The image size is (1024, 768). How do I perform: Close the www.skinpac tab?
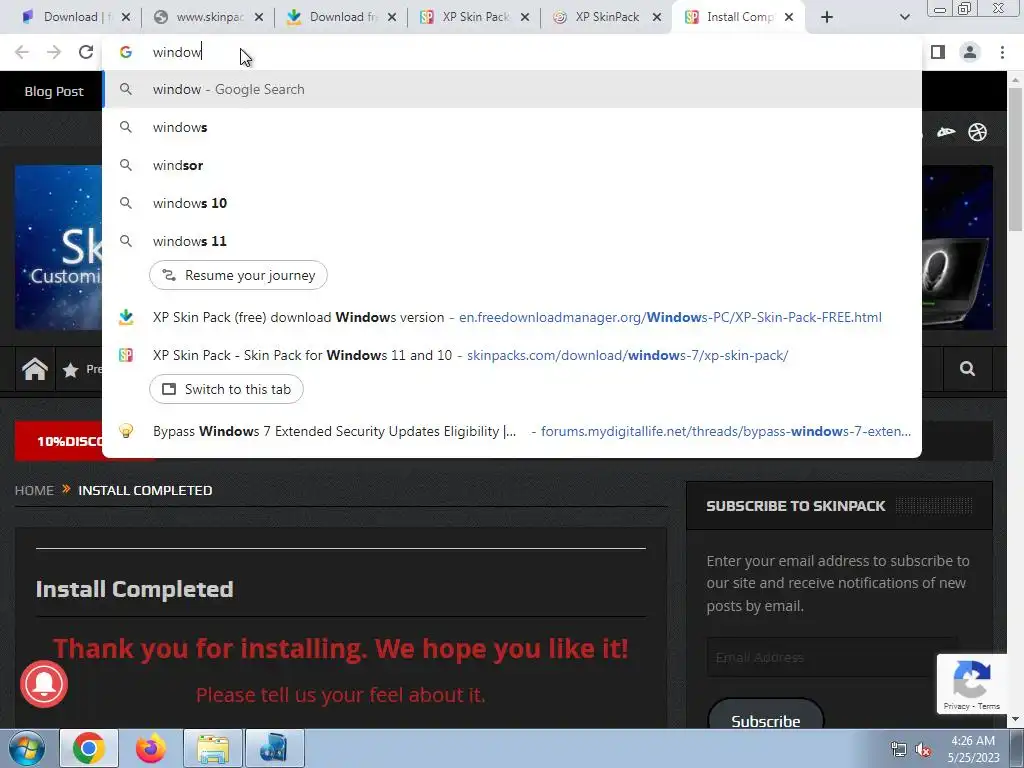point(259,18)
